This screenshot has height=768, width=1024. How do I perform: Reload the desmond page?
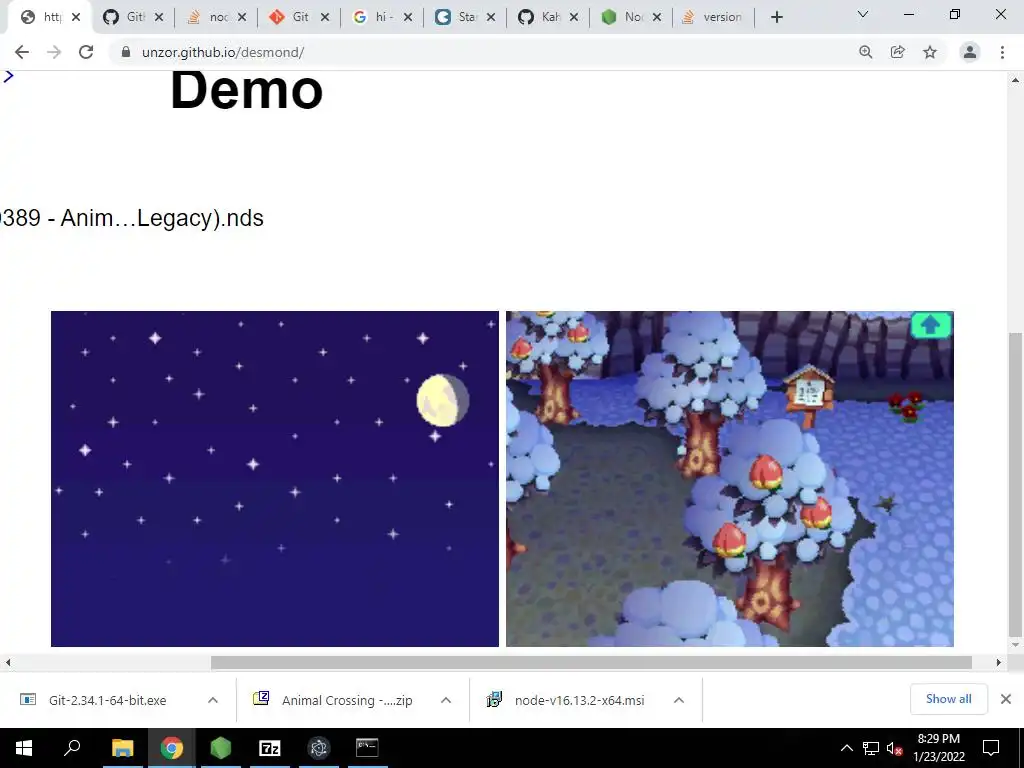pos(86,52)
